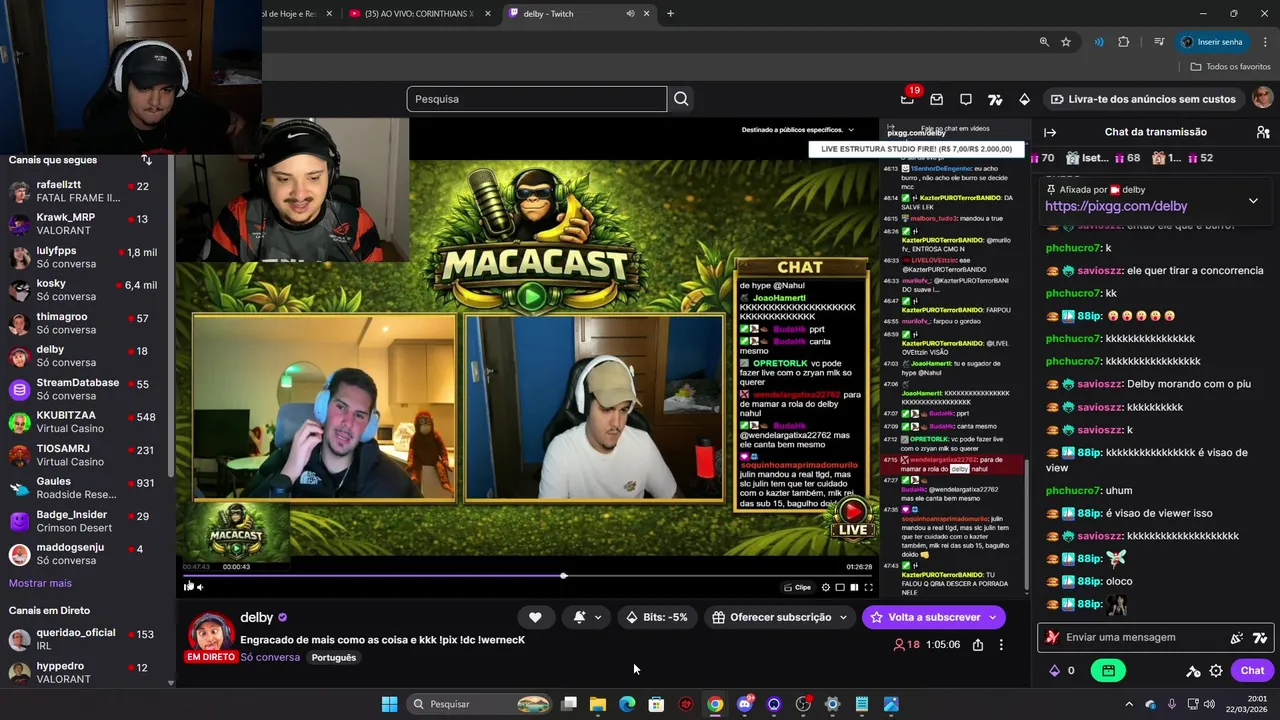Open the player settings gear

(x=825, y=587)
